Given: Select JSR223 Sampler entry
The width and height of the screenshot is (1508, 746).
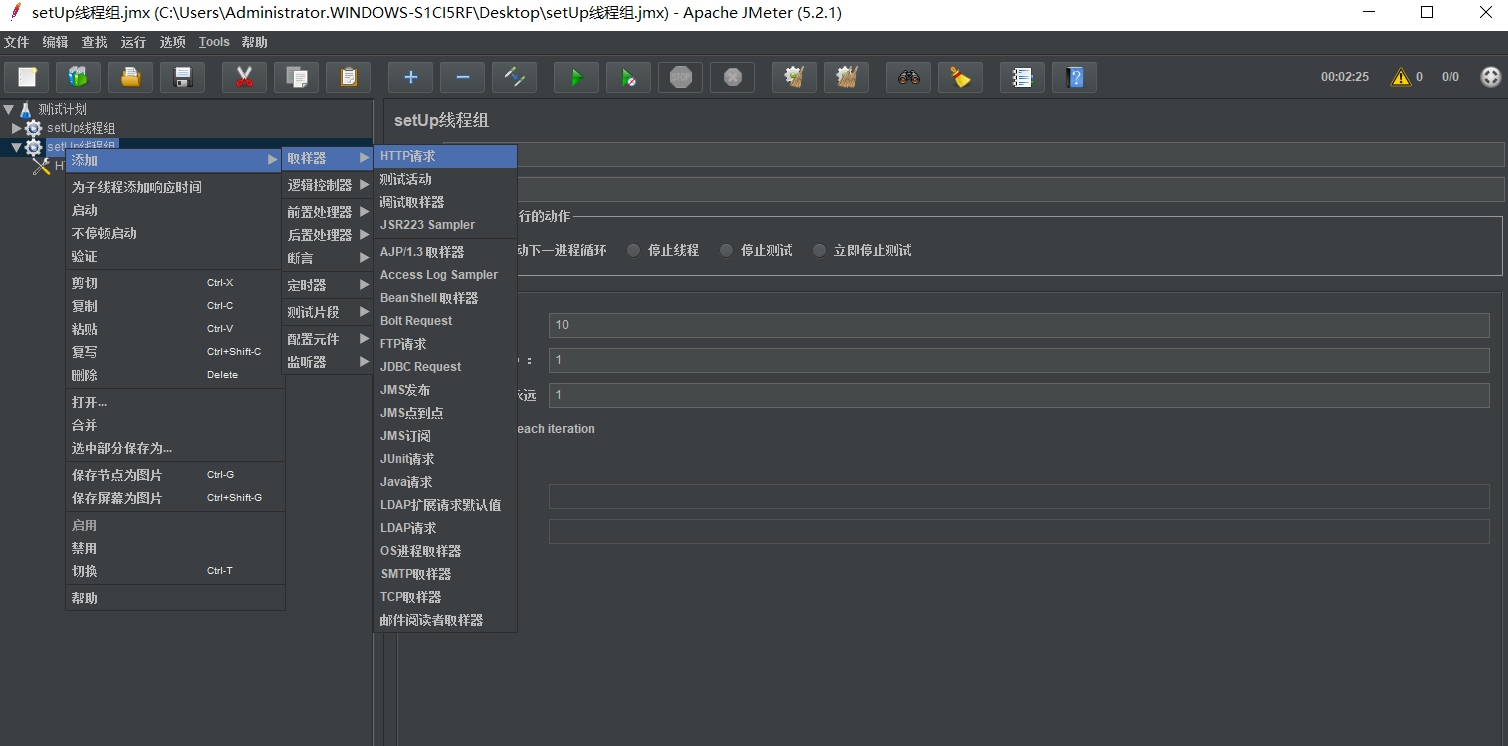Looking at the screenshot, I should pyautogui.click(x=445, y=225).
